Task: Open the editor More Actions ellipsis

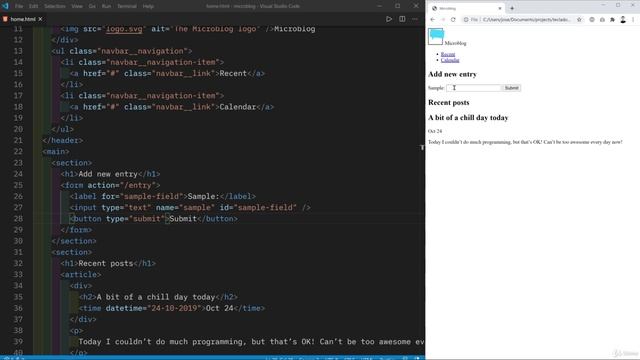Action: pyautogui.click(x=415, y=19)
